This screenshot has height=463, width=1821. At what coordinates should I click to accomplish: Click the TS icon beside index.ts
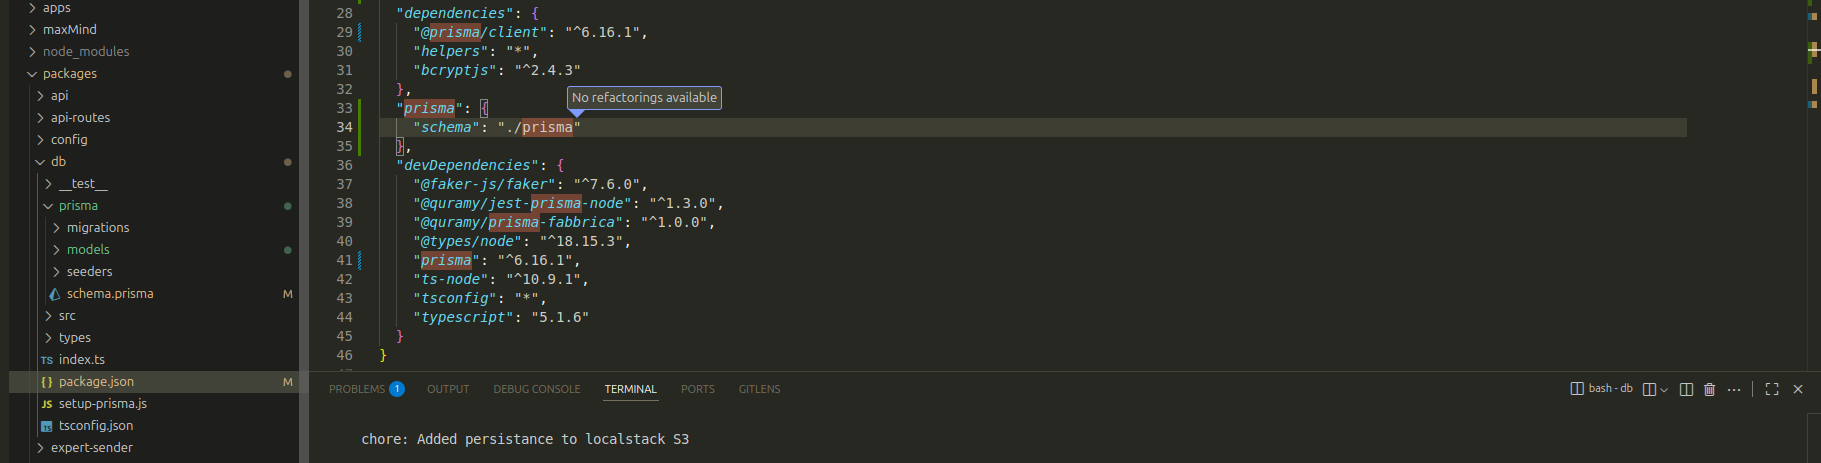[47, 360]
